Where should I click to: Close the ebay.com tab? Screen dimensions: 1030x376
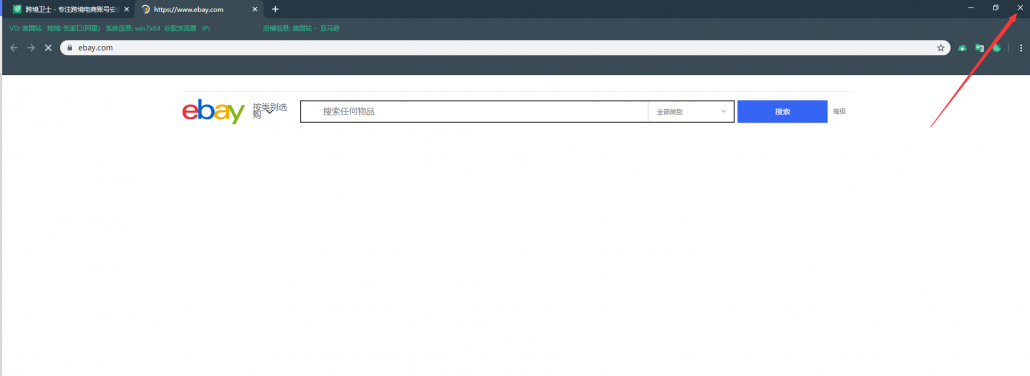256,9
